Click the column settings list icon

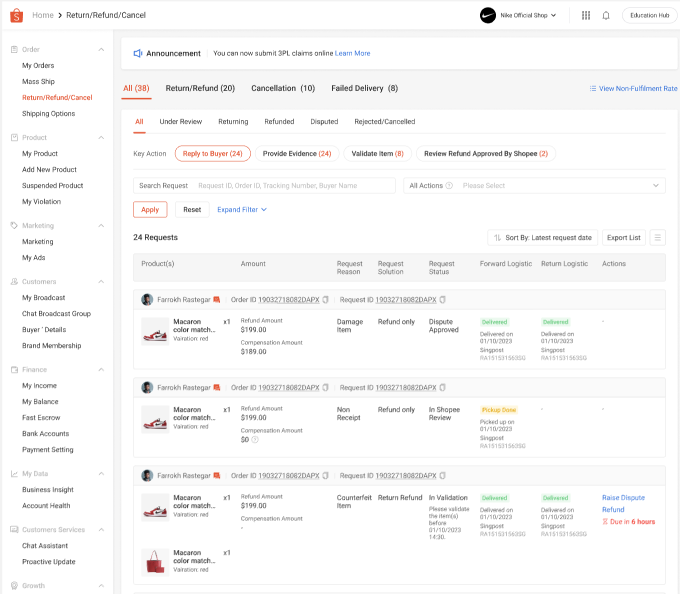[657, 237]
